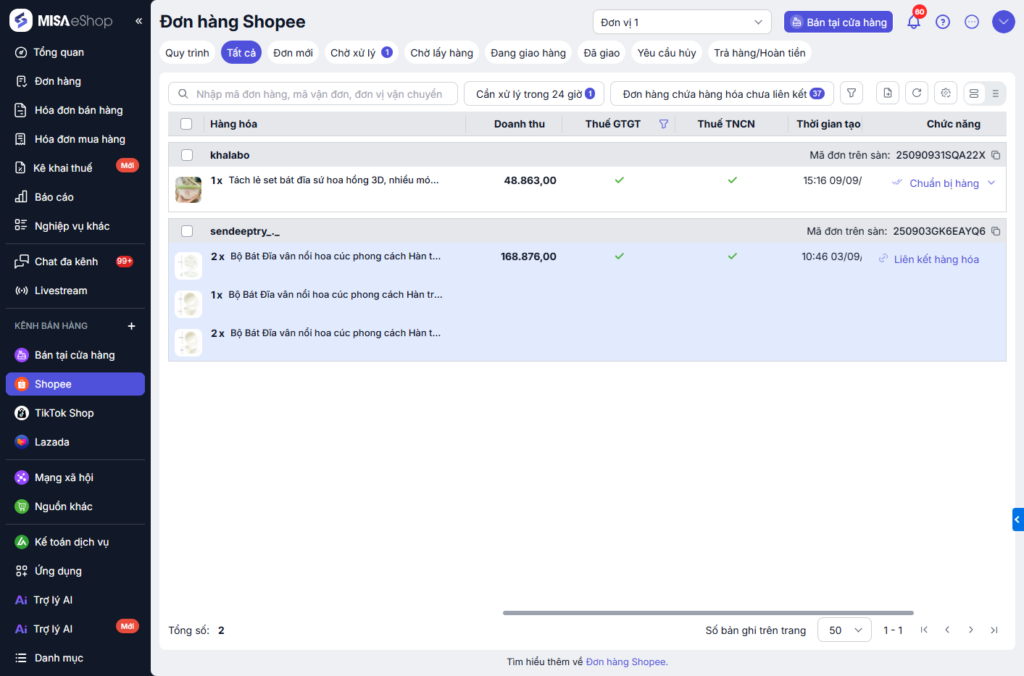The width and height of the screenshot is (1024, 676).
Task: Switch to the Đang giao hàng tab
Action: tap(528, 53)
